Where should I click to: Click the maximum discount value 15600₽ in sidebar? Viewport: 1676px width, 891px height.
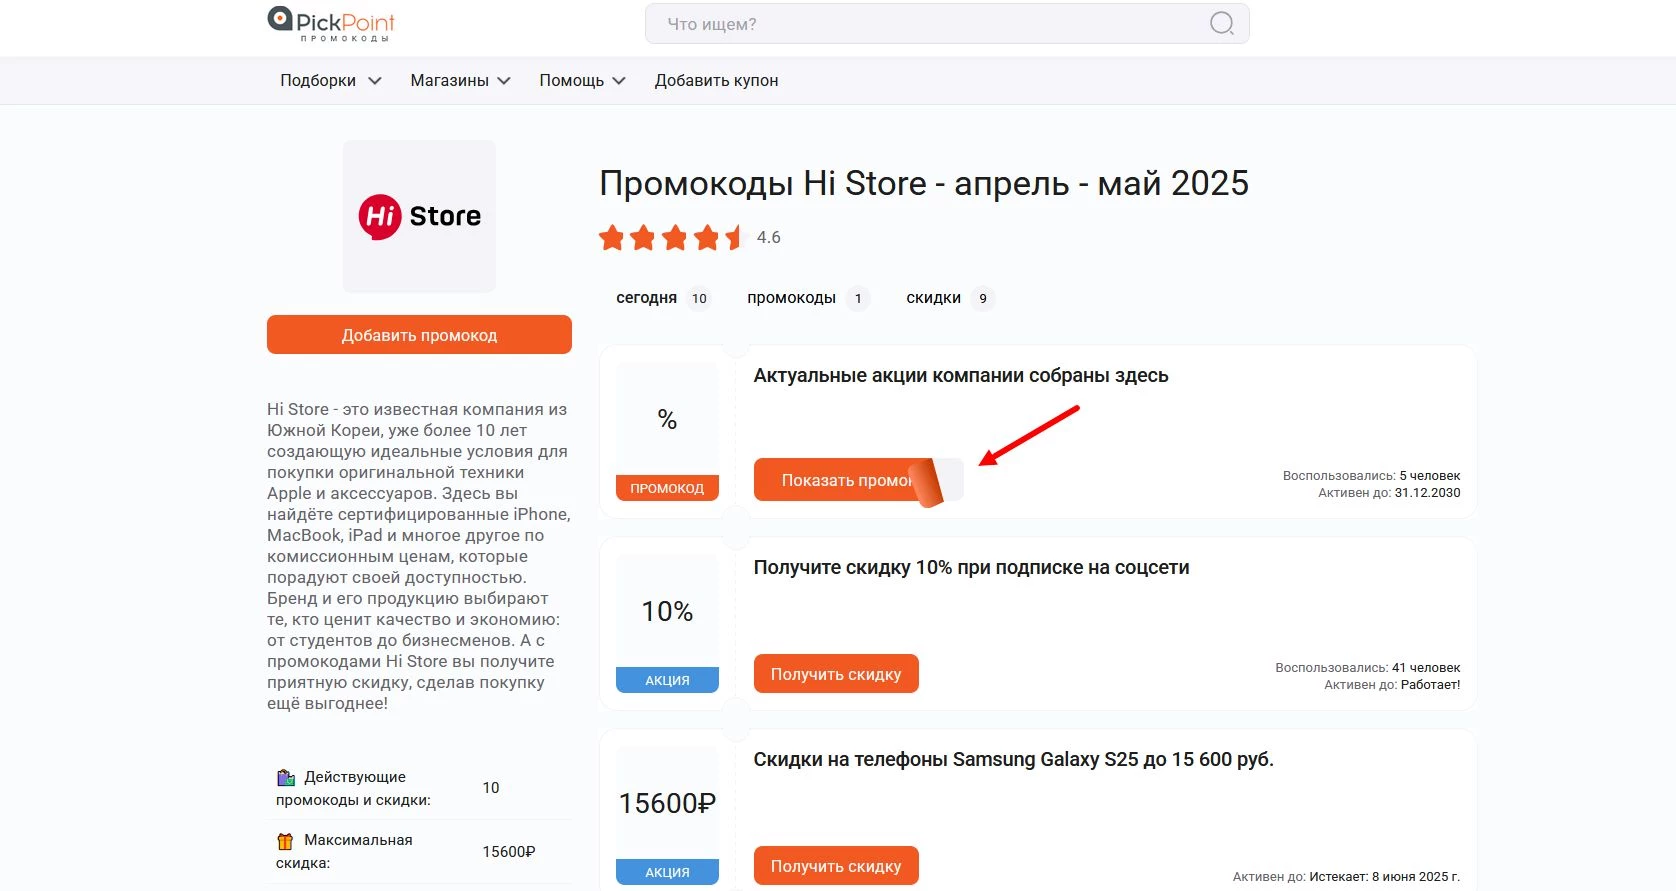pos(509,852)
